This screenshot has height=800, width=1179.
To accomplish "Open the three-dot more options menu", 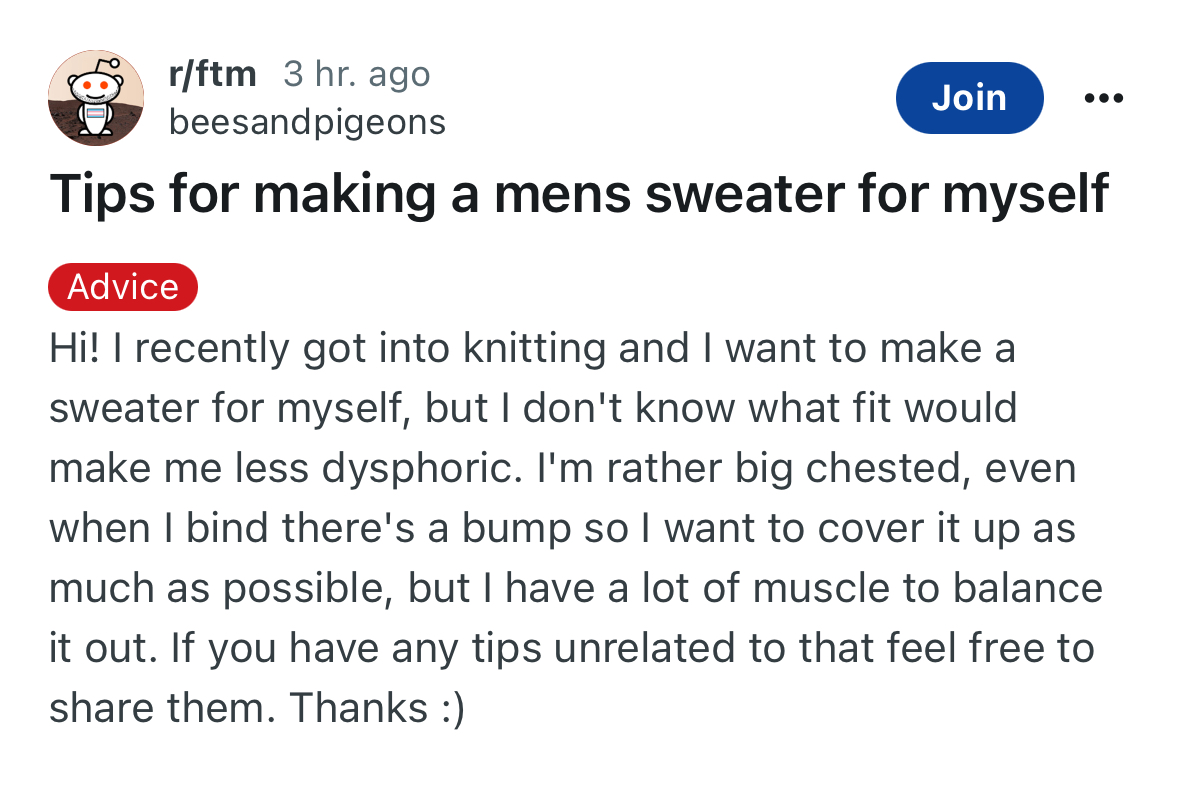I will point(1103,98).
